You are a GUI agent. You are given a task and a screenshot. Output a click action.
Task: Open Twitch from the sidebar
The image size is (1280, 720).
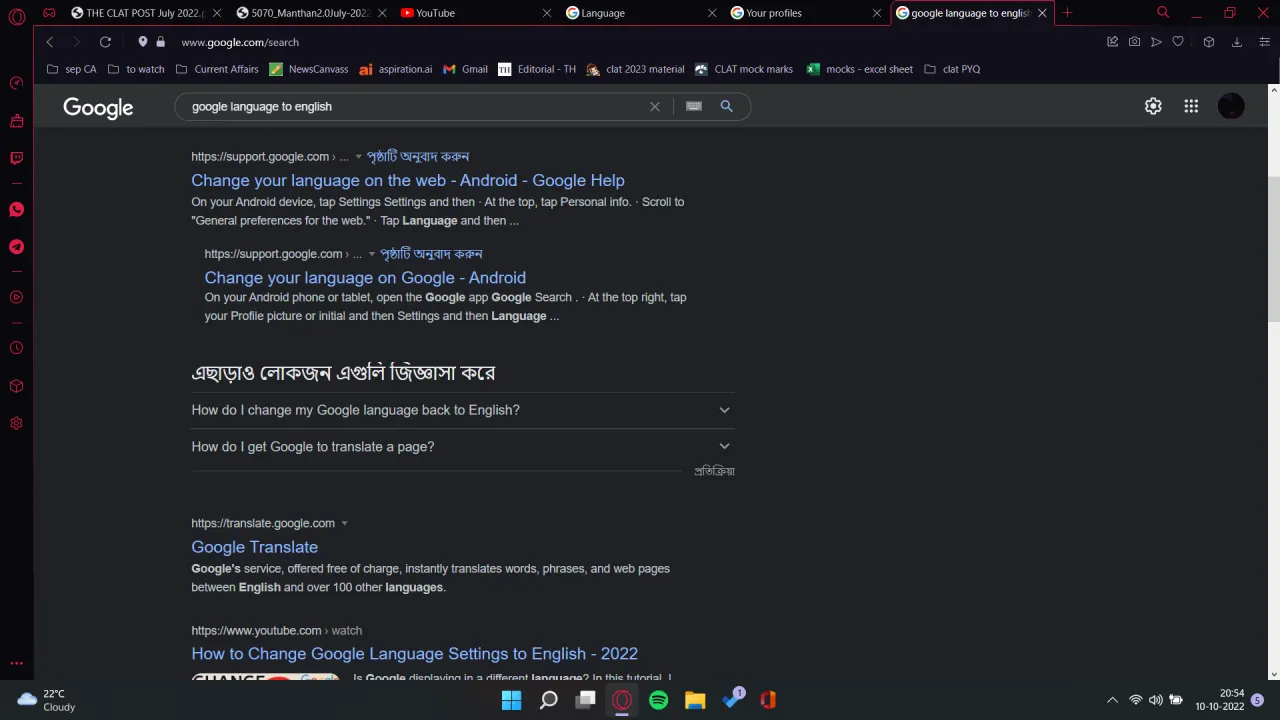(16, 157)
